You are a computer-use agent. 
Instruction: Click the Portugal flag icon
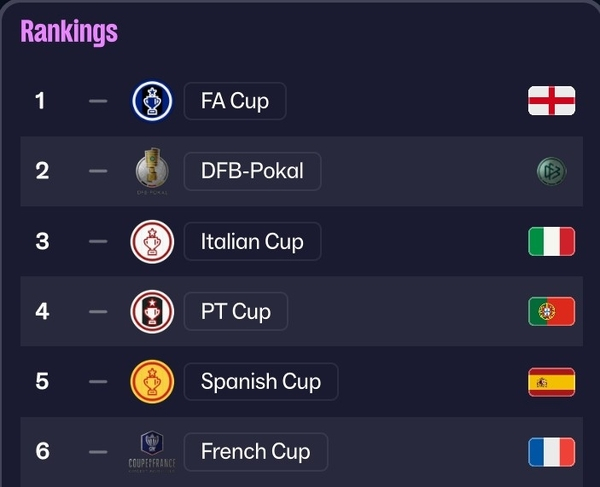click(552, 311)
